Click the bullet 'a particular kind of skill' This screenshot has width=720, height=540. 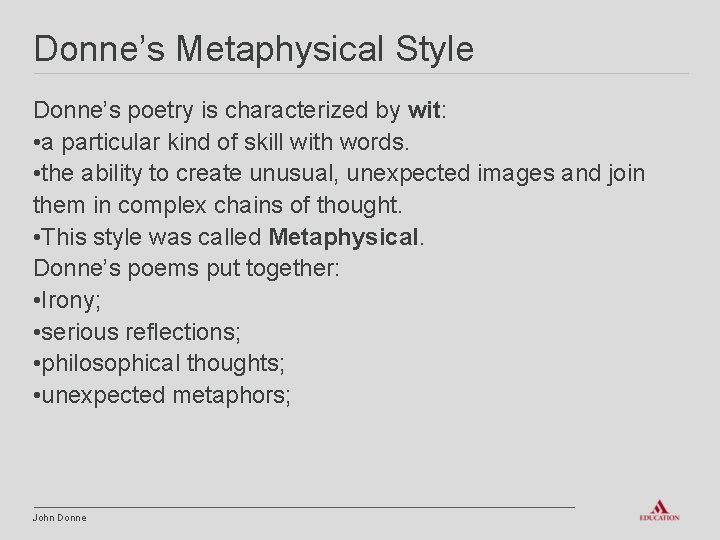pos(221,142)
